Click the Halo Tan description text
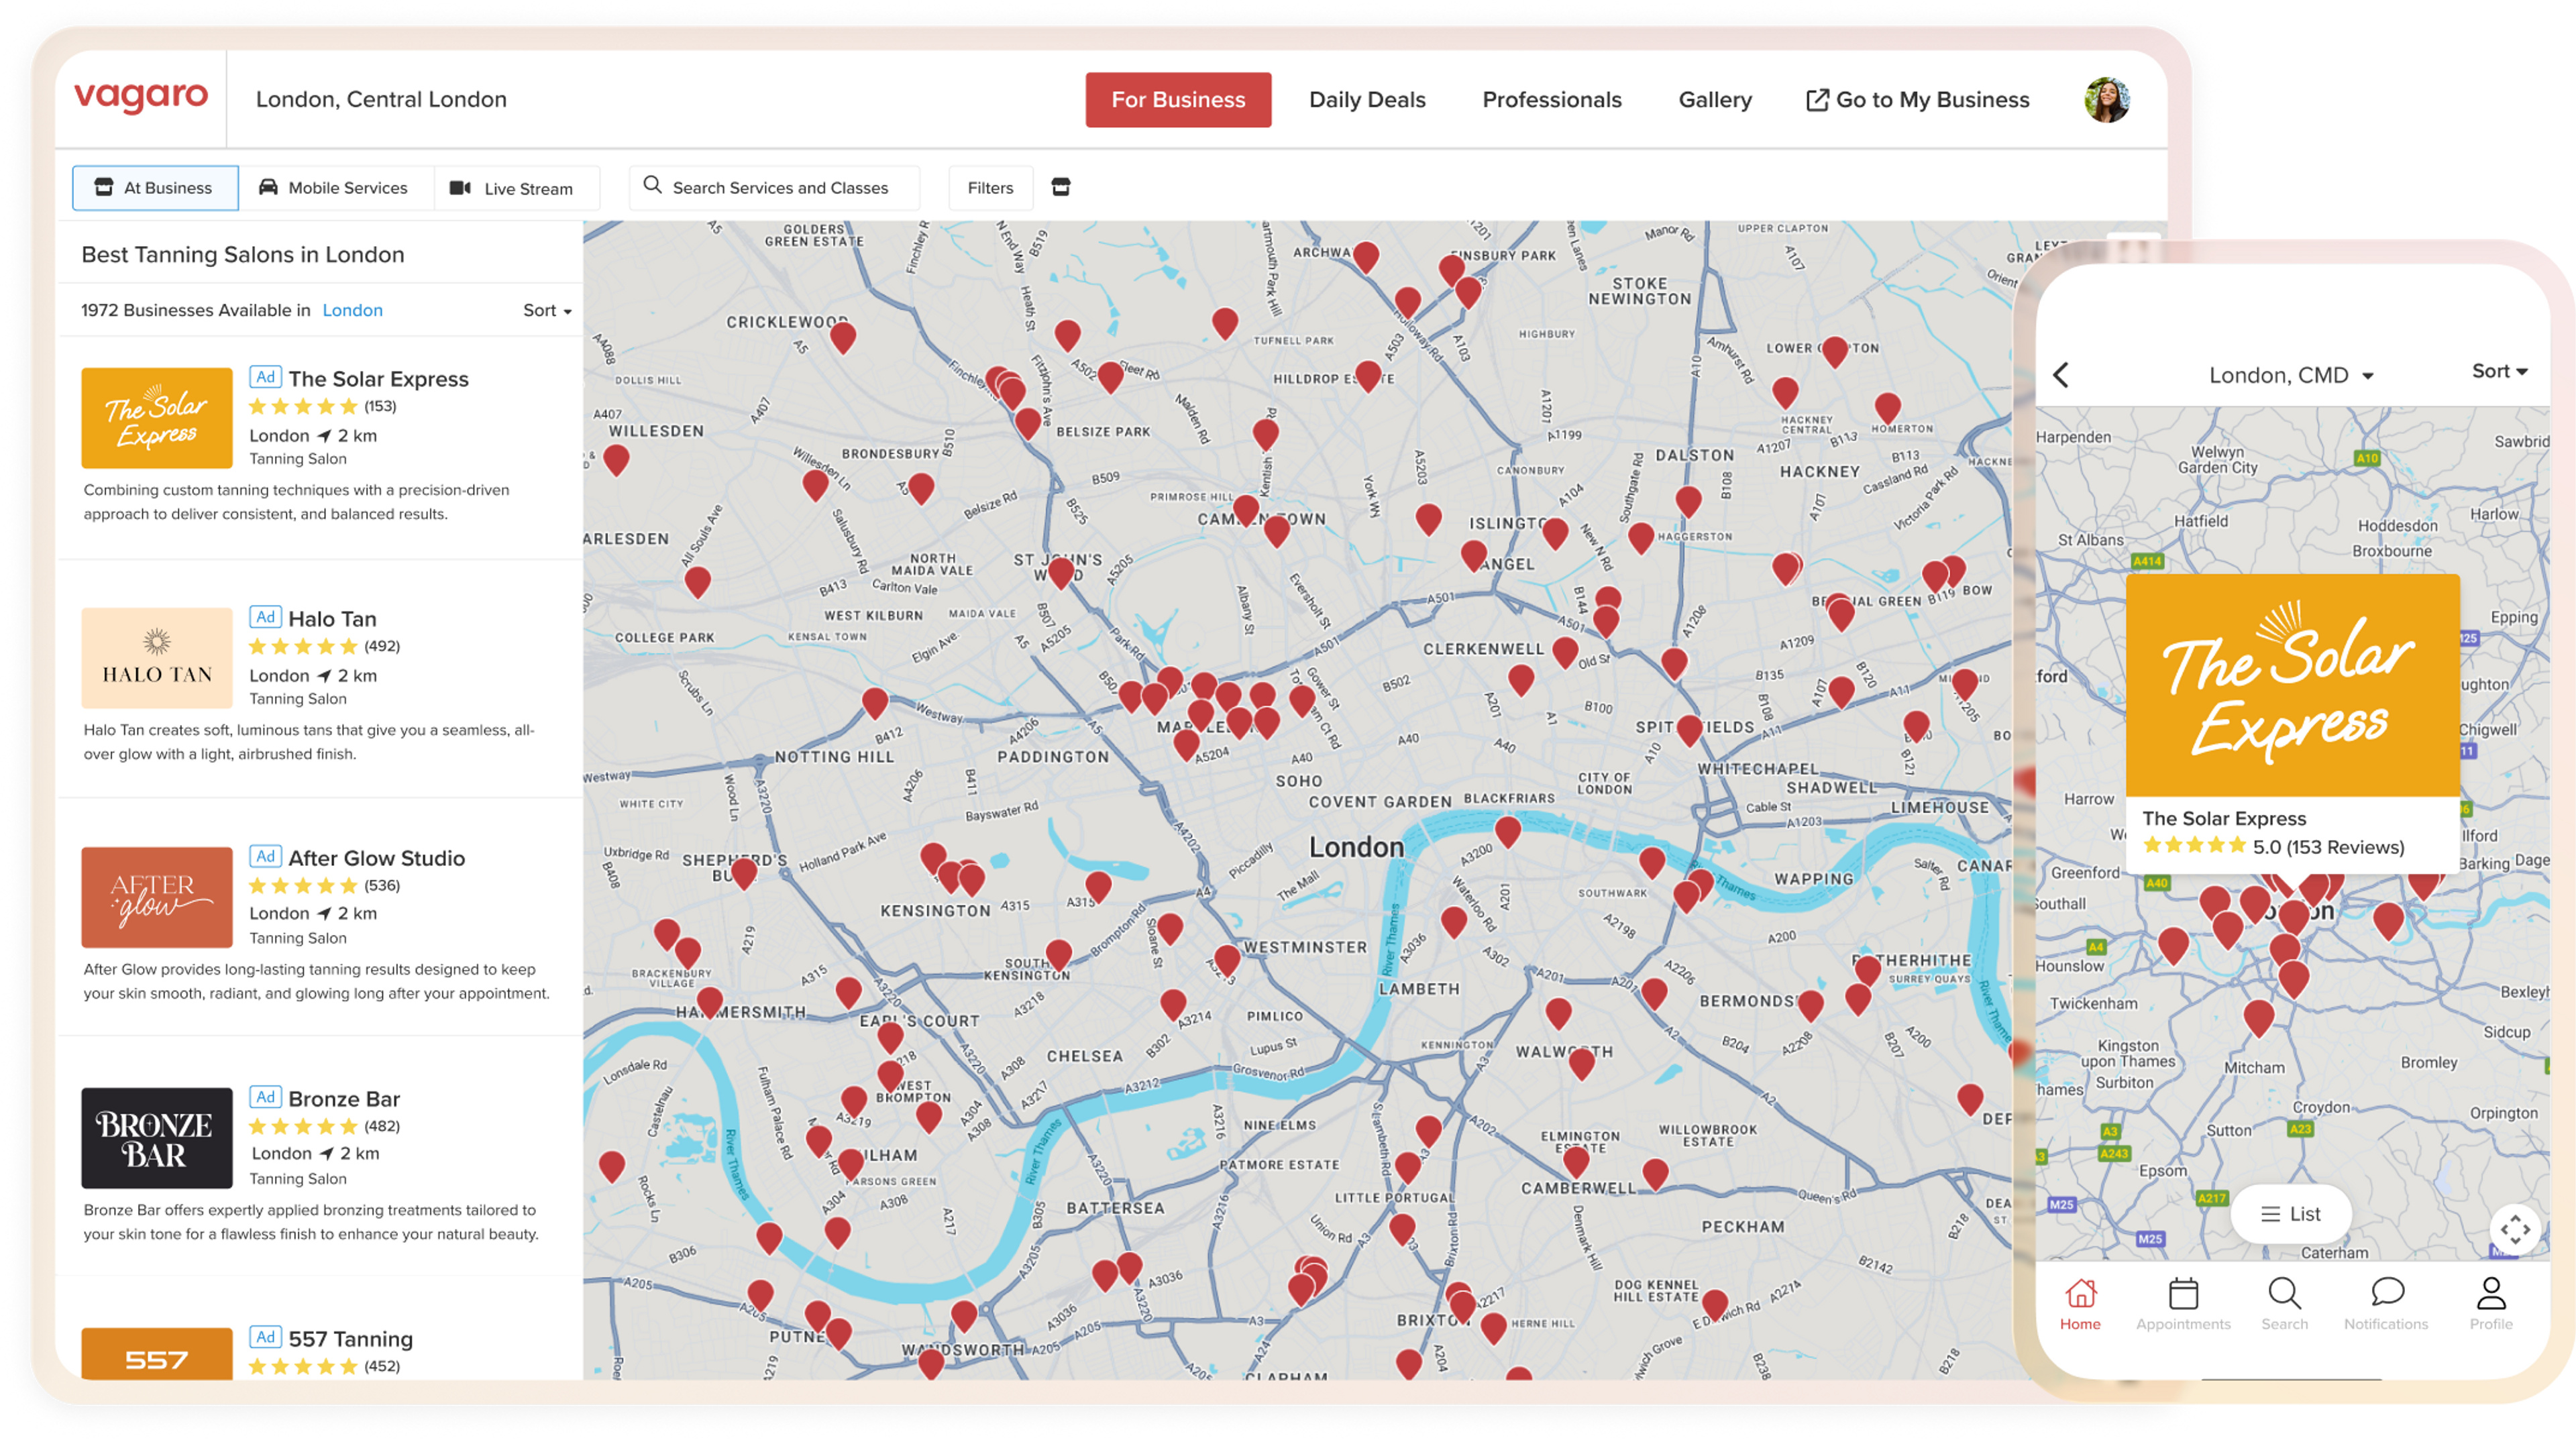The height and width of the screenshot is (1440, 2576). 309,742
